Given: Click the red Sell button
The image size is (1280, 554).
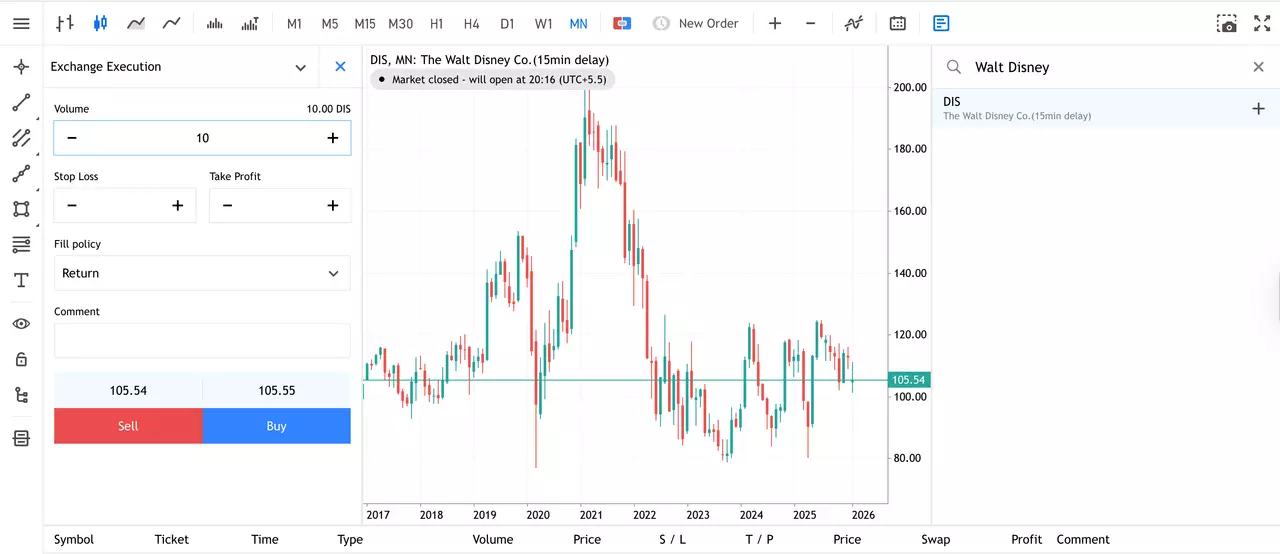Looking at the screenshot, I should coord(128,426).
